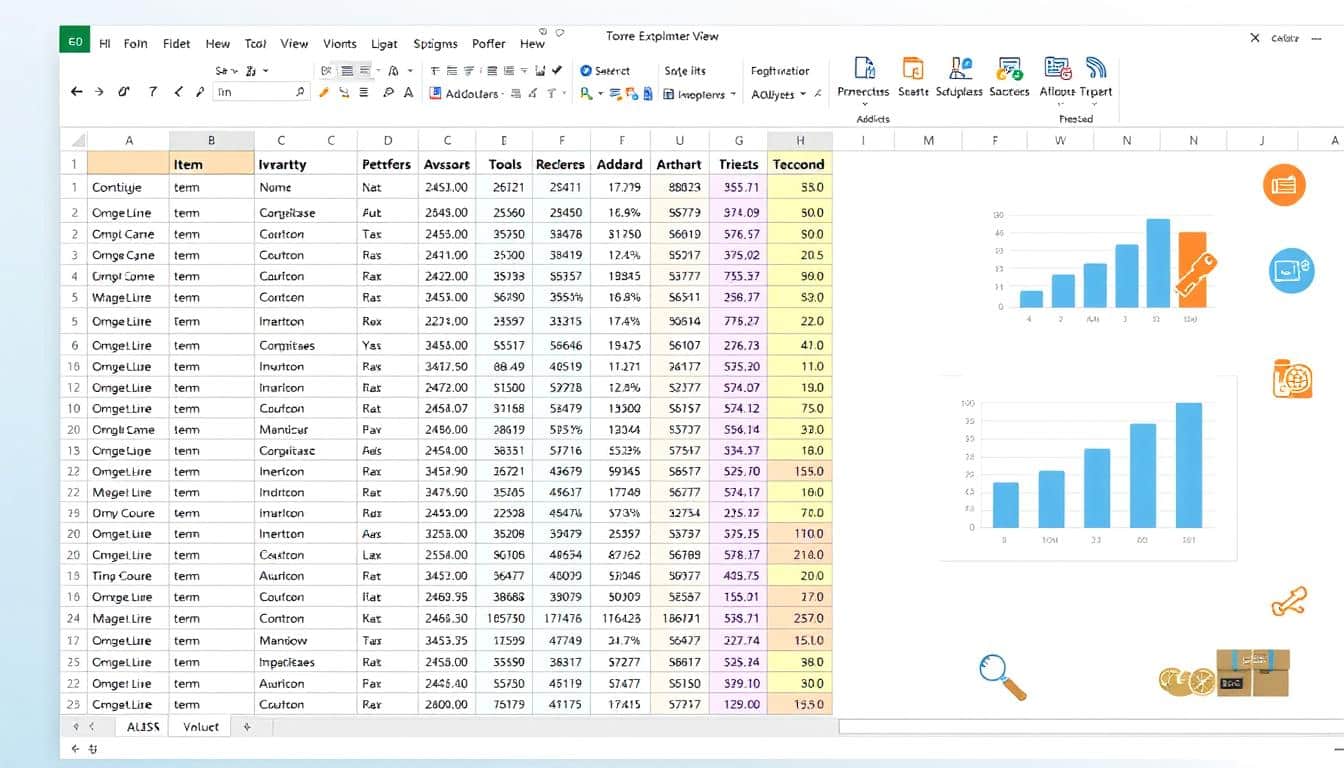
Task: Open the View menu
Action: click(294, 44)
